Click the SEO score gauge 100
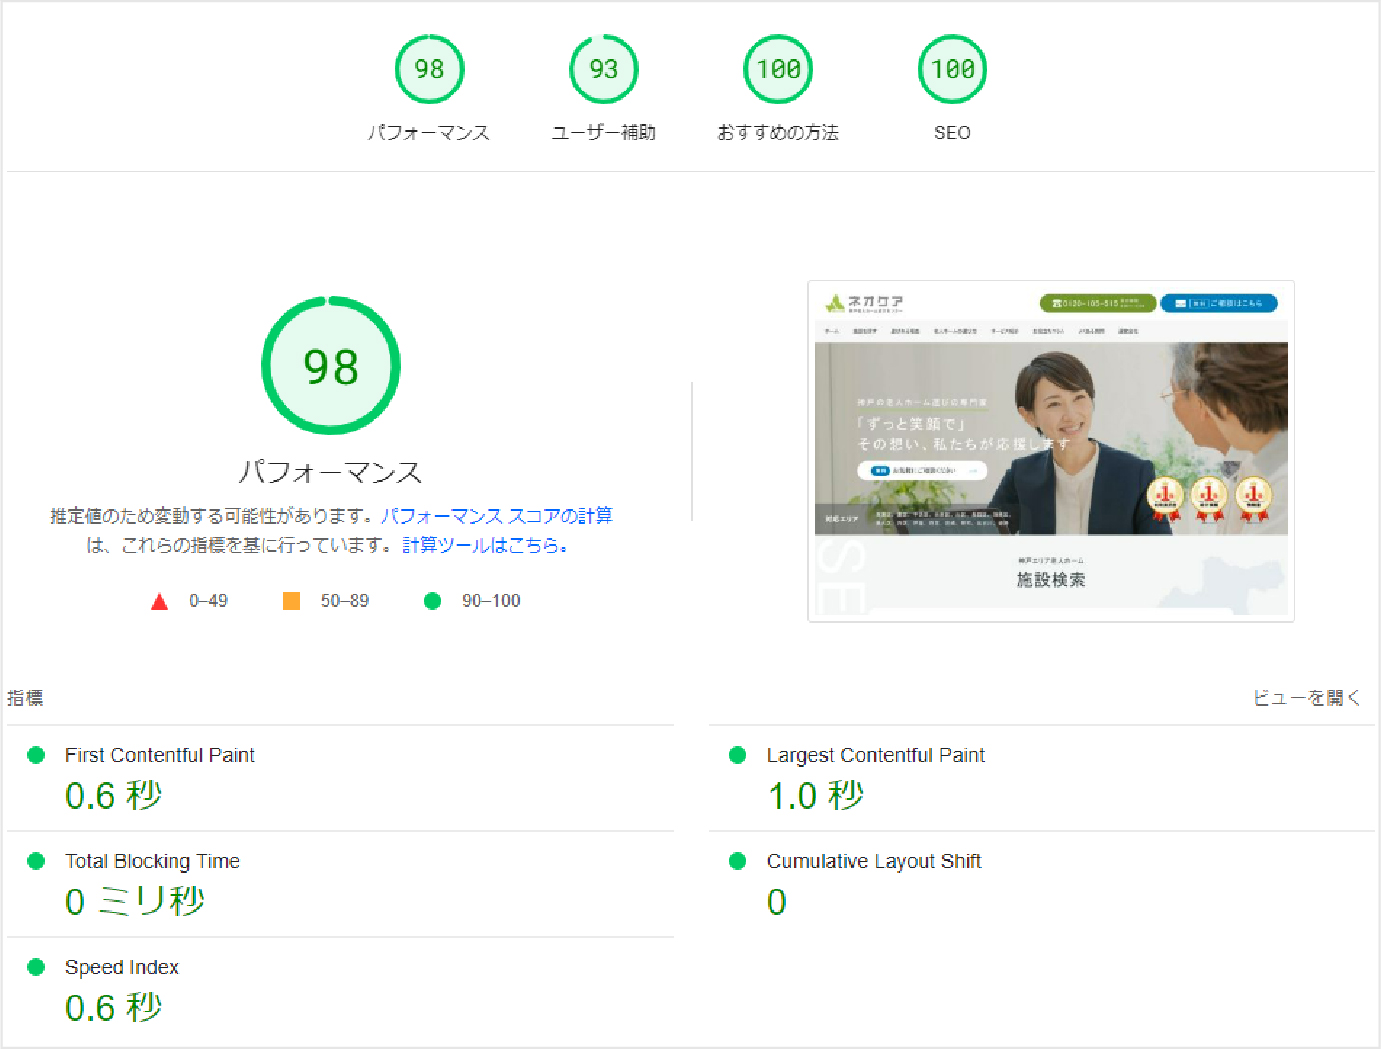 tap(952, 69)
